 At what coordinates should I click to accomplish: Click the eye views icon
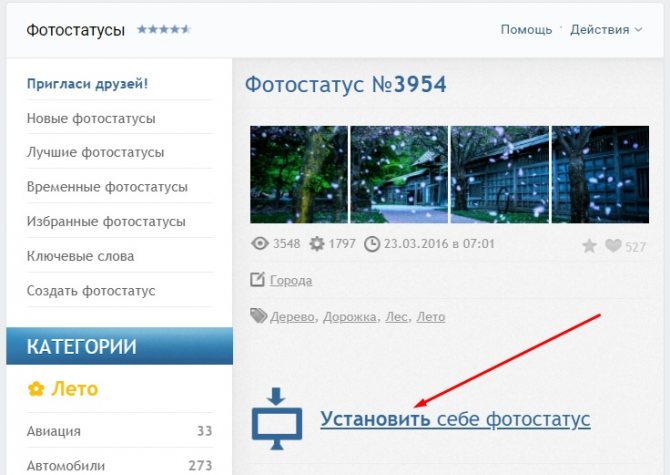click(260, 244)
